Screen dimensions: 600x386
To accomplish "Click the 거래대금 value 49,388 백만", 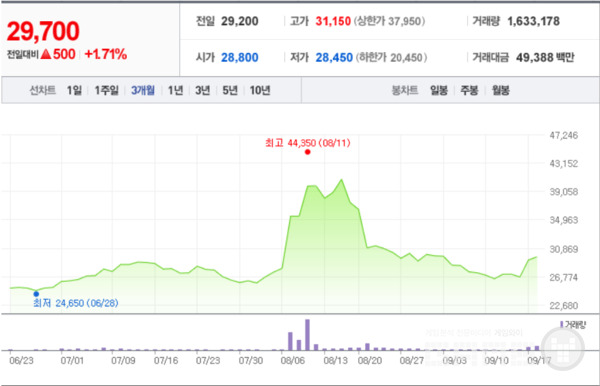I will tap(545, 57).
